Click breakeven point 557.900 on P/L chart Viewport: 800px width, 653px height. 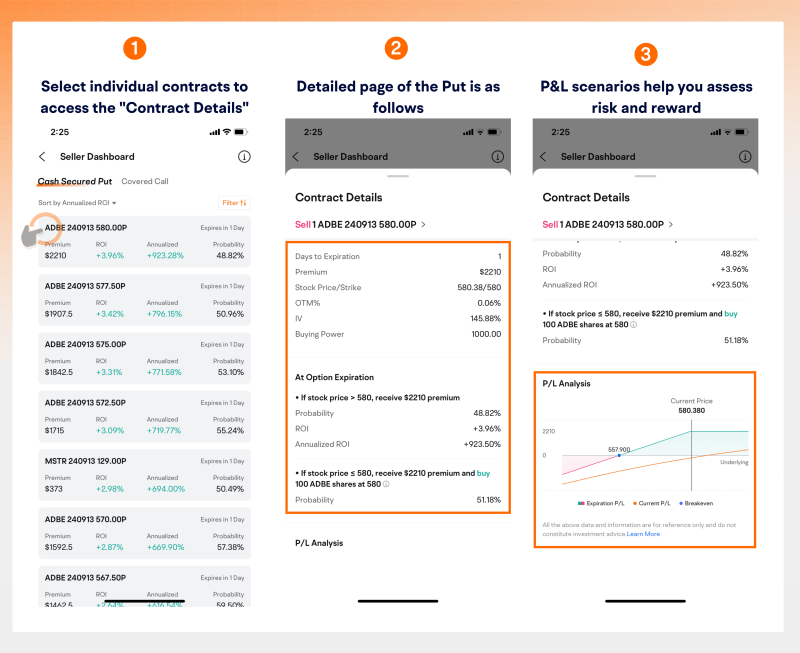[619, 455]
